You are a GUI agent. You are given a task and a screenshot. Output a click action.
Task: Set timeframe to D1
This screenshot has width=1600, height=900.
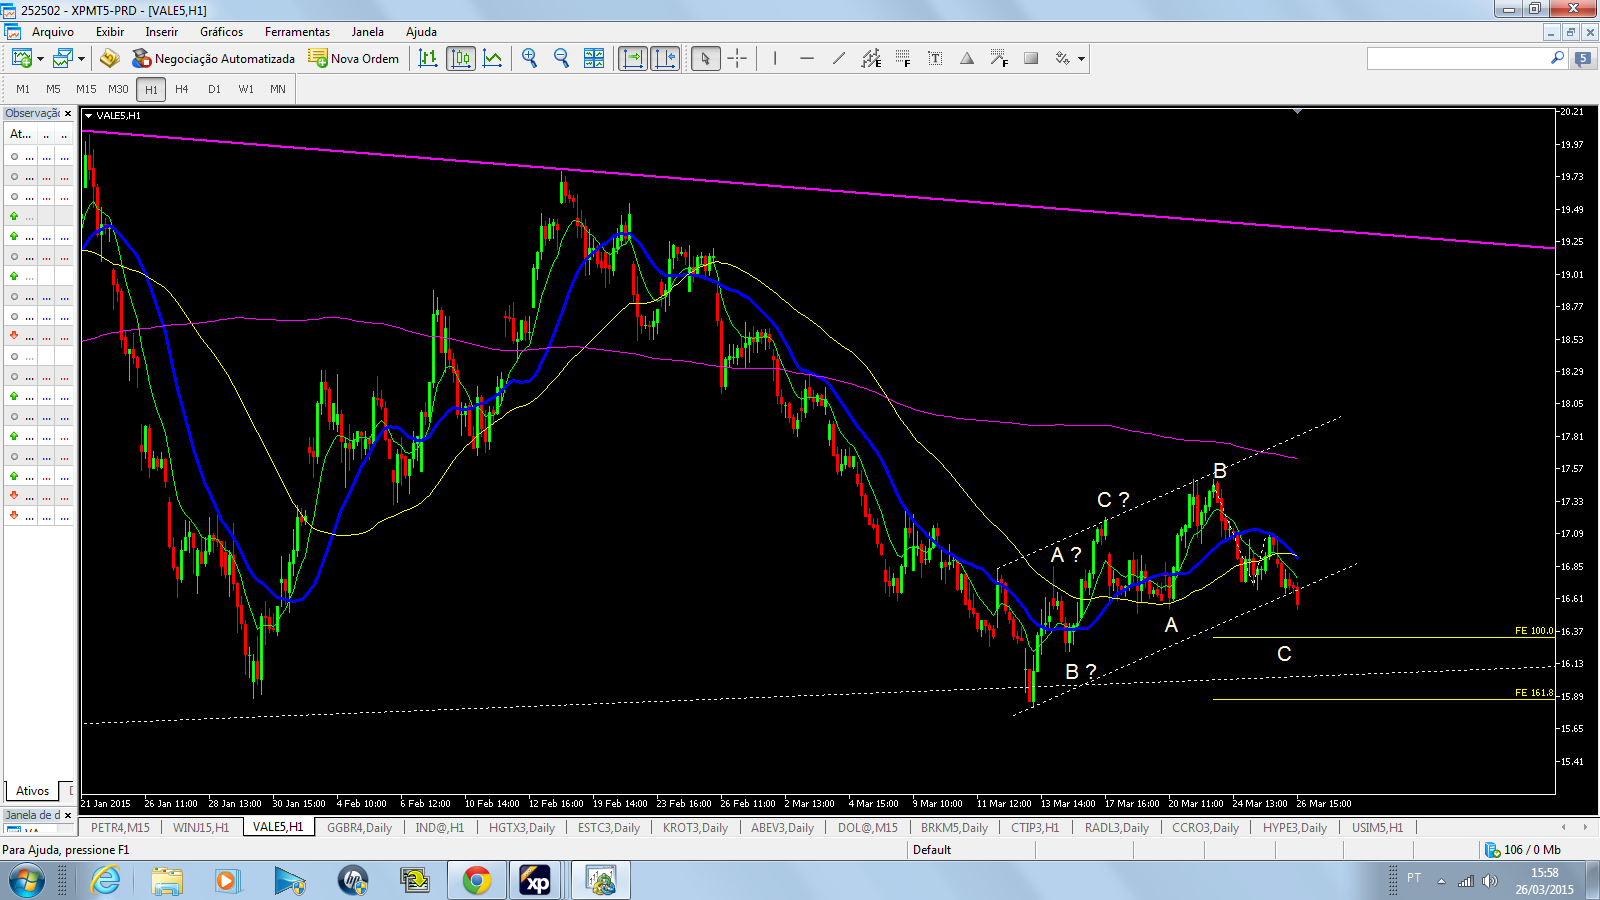214,89
